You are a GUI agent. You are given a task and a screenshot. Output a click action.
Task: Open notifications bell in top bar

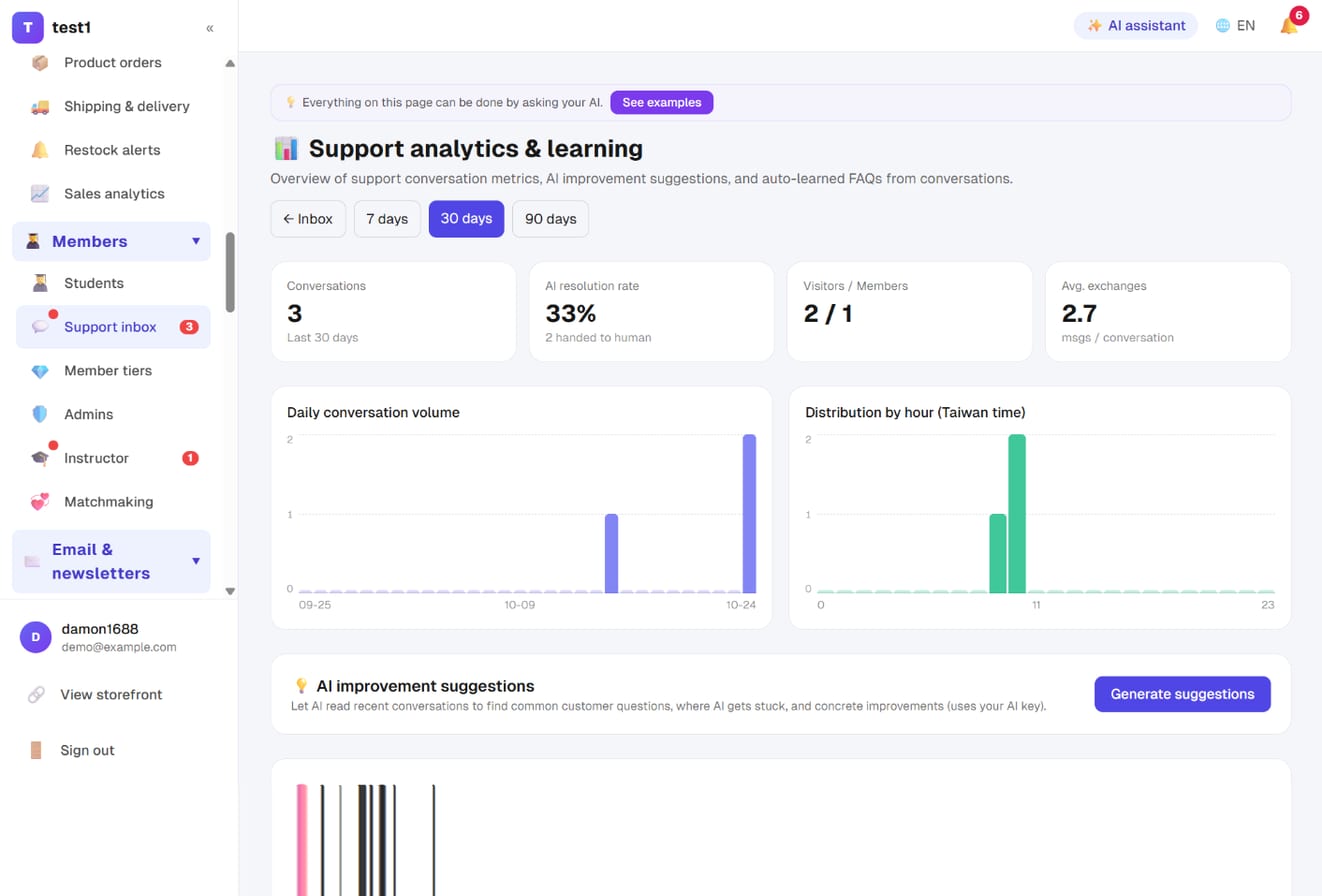1289,26
